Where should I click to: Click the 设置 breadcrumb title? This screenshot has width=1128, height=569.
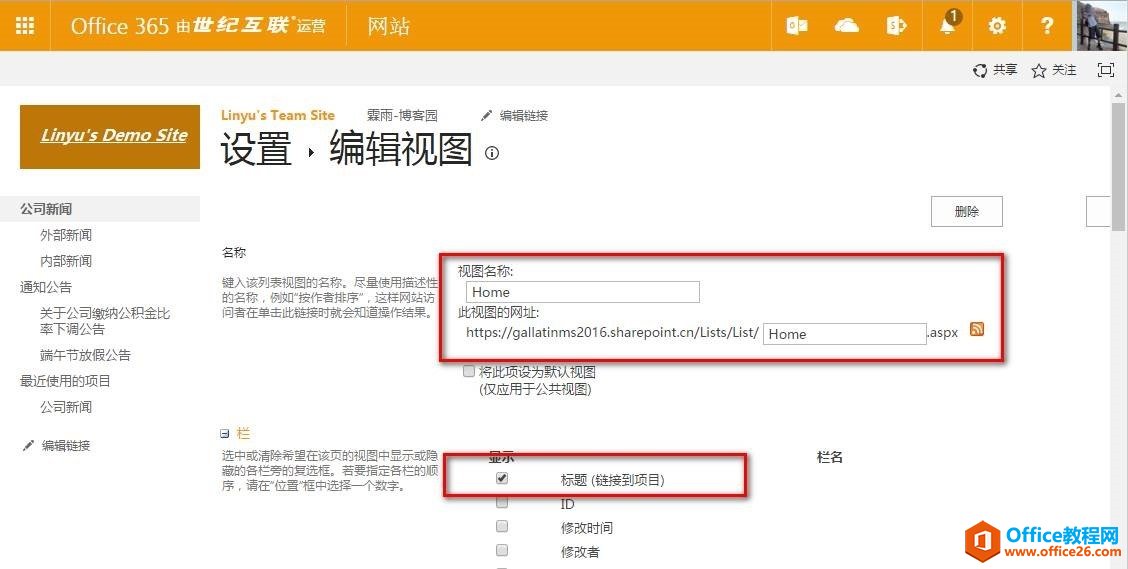coord(256,150)
